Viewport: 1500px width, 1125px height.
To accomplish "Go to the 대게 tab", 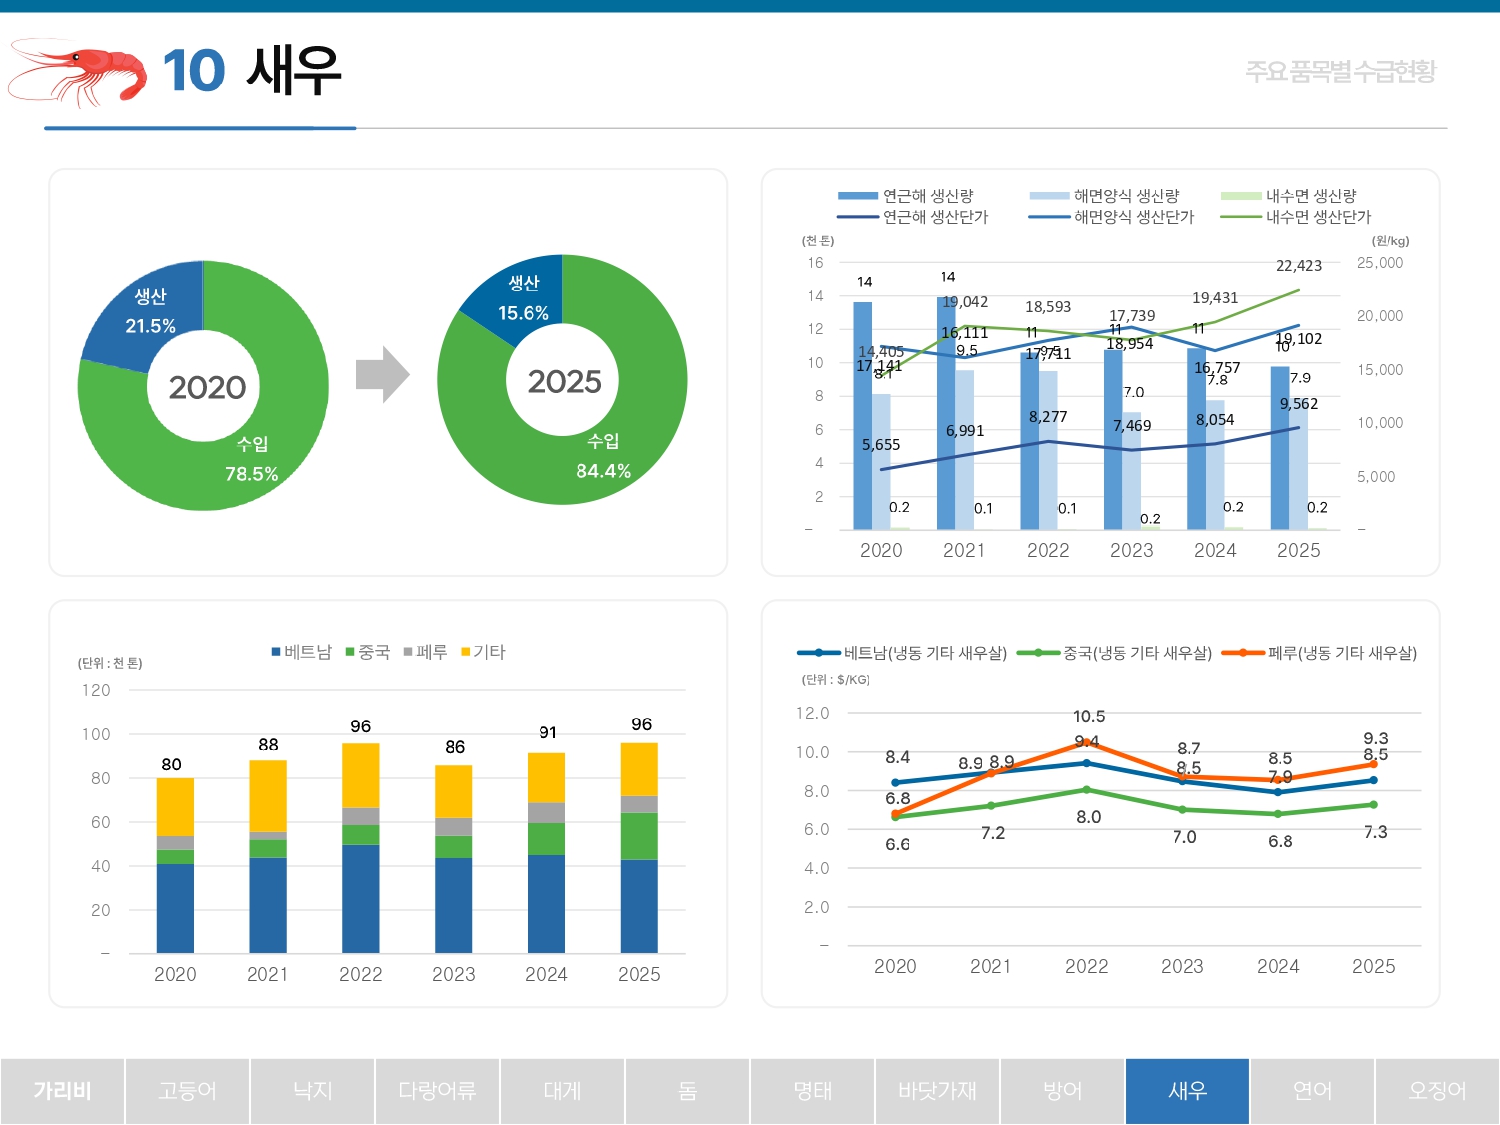I will [562, 1091].
